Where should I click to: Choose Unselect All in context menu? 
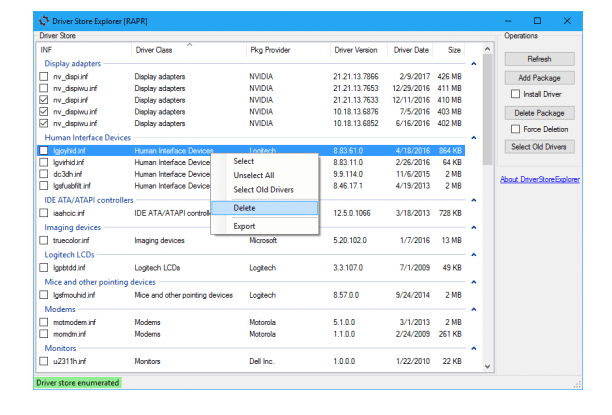tap(265, 175)
